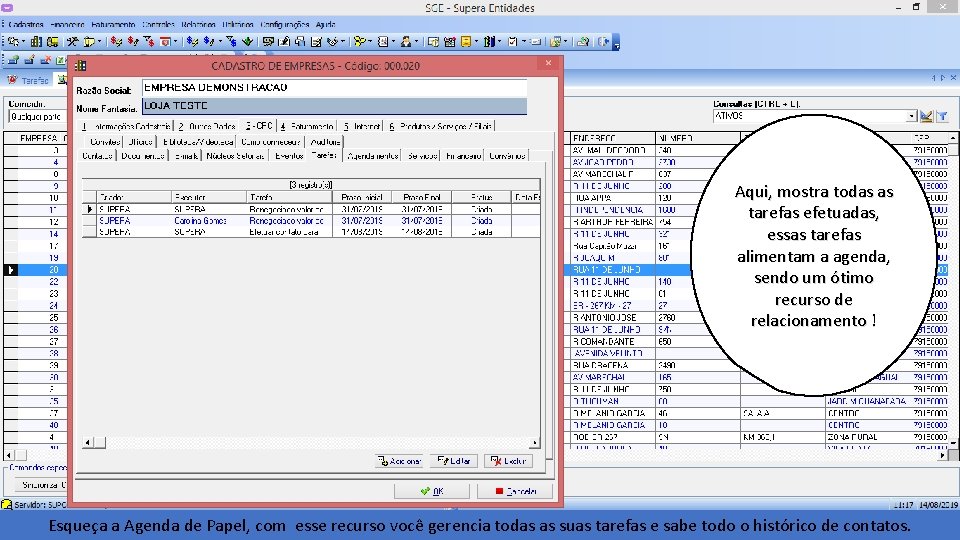Click the green down-arrow icon in the toolbar

(248, 42)
